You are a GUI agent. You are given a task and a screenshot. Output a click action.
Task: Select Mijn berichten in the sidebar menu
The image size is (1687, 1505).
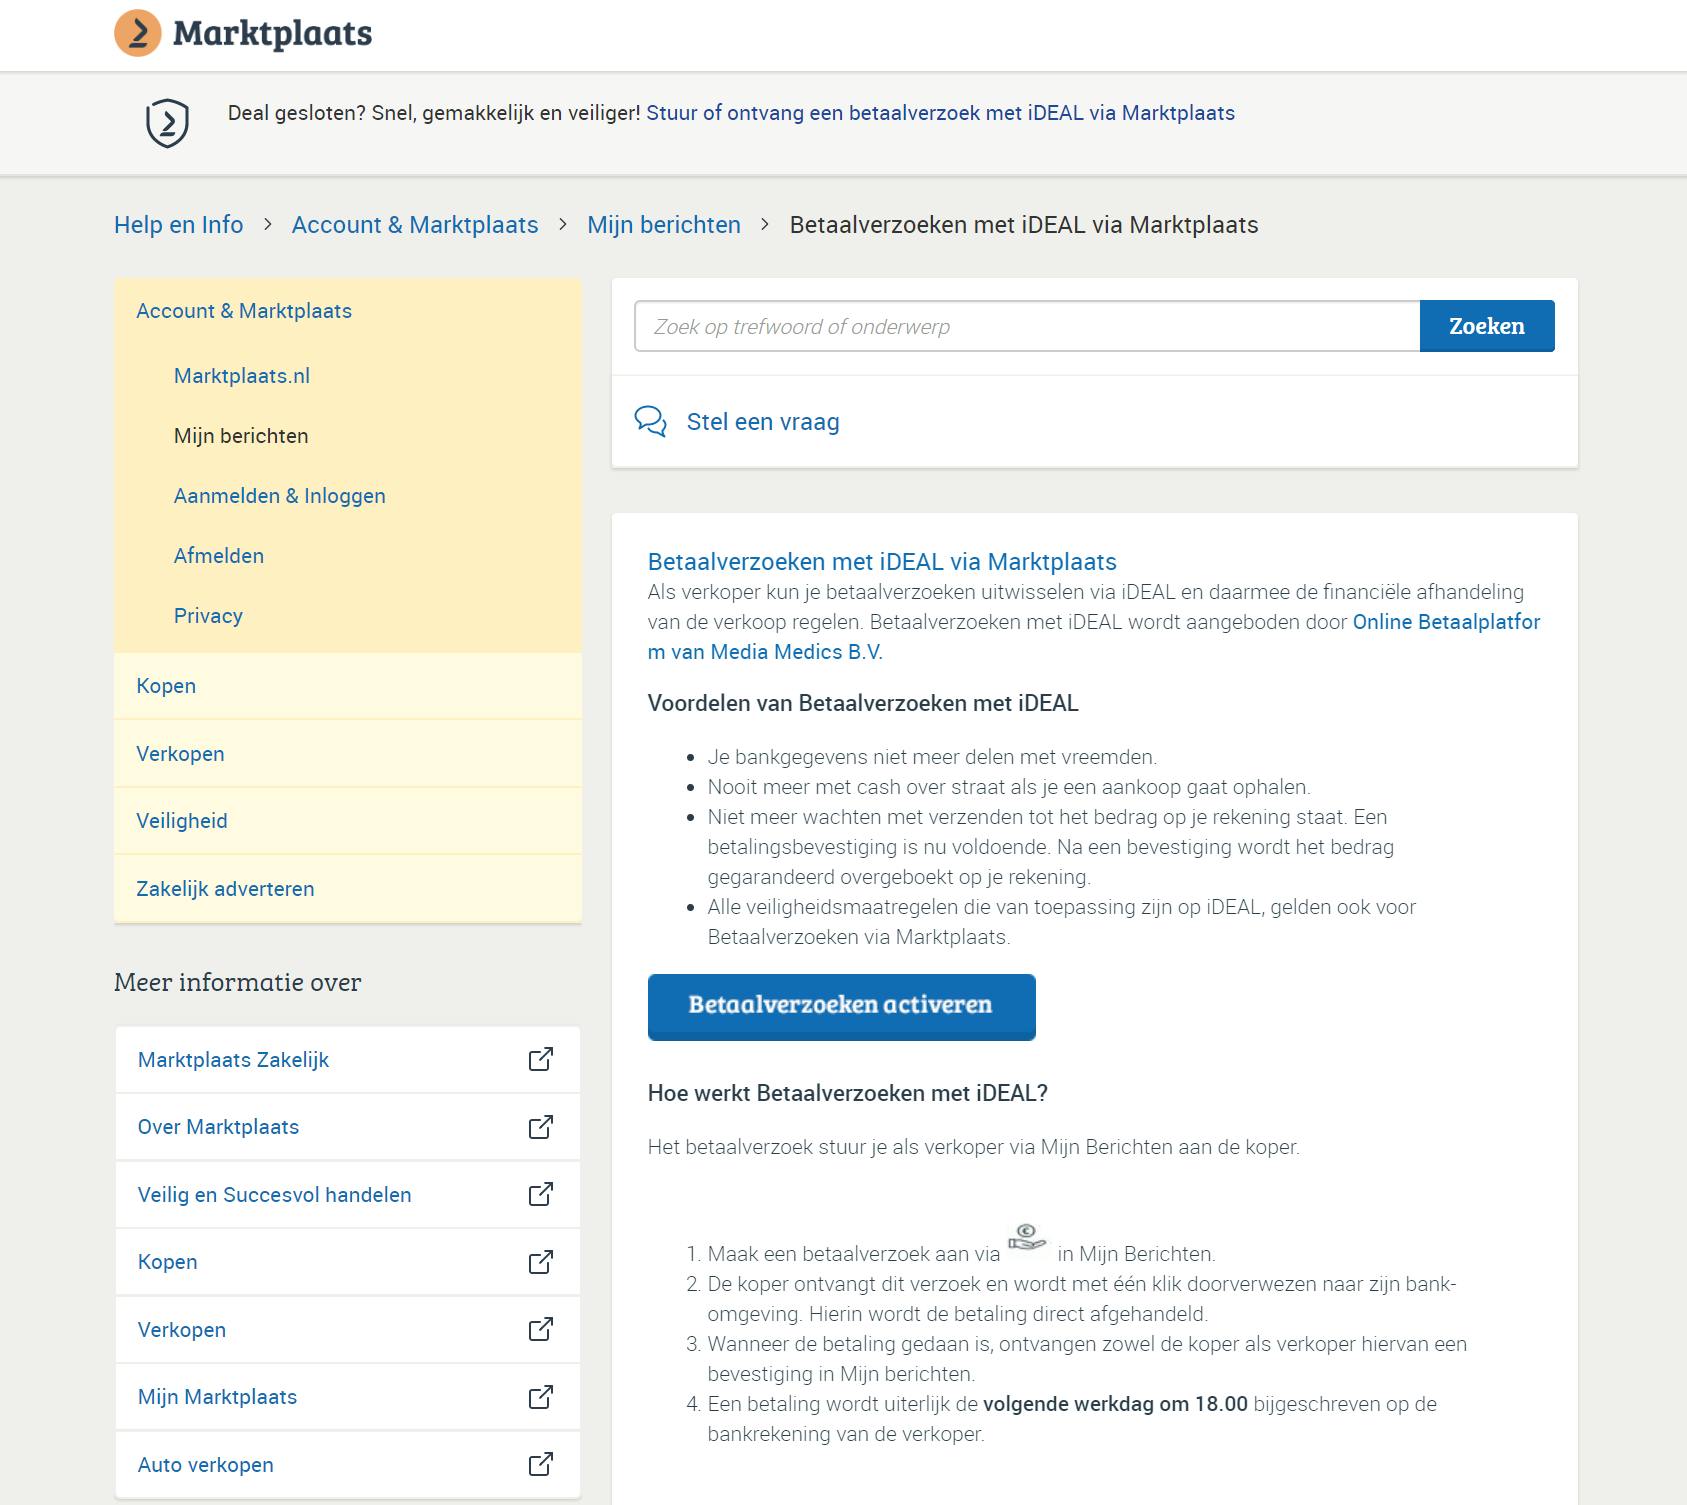(241, 435)
